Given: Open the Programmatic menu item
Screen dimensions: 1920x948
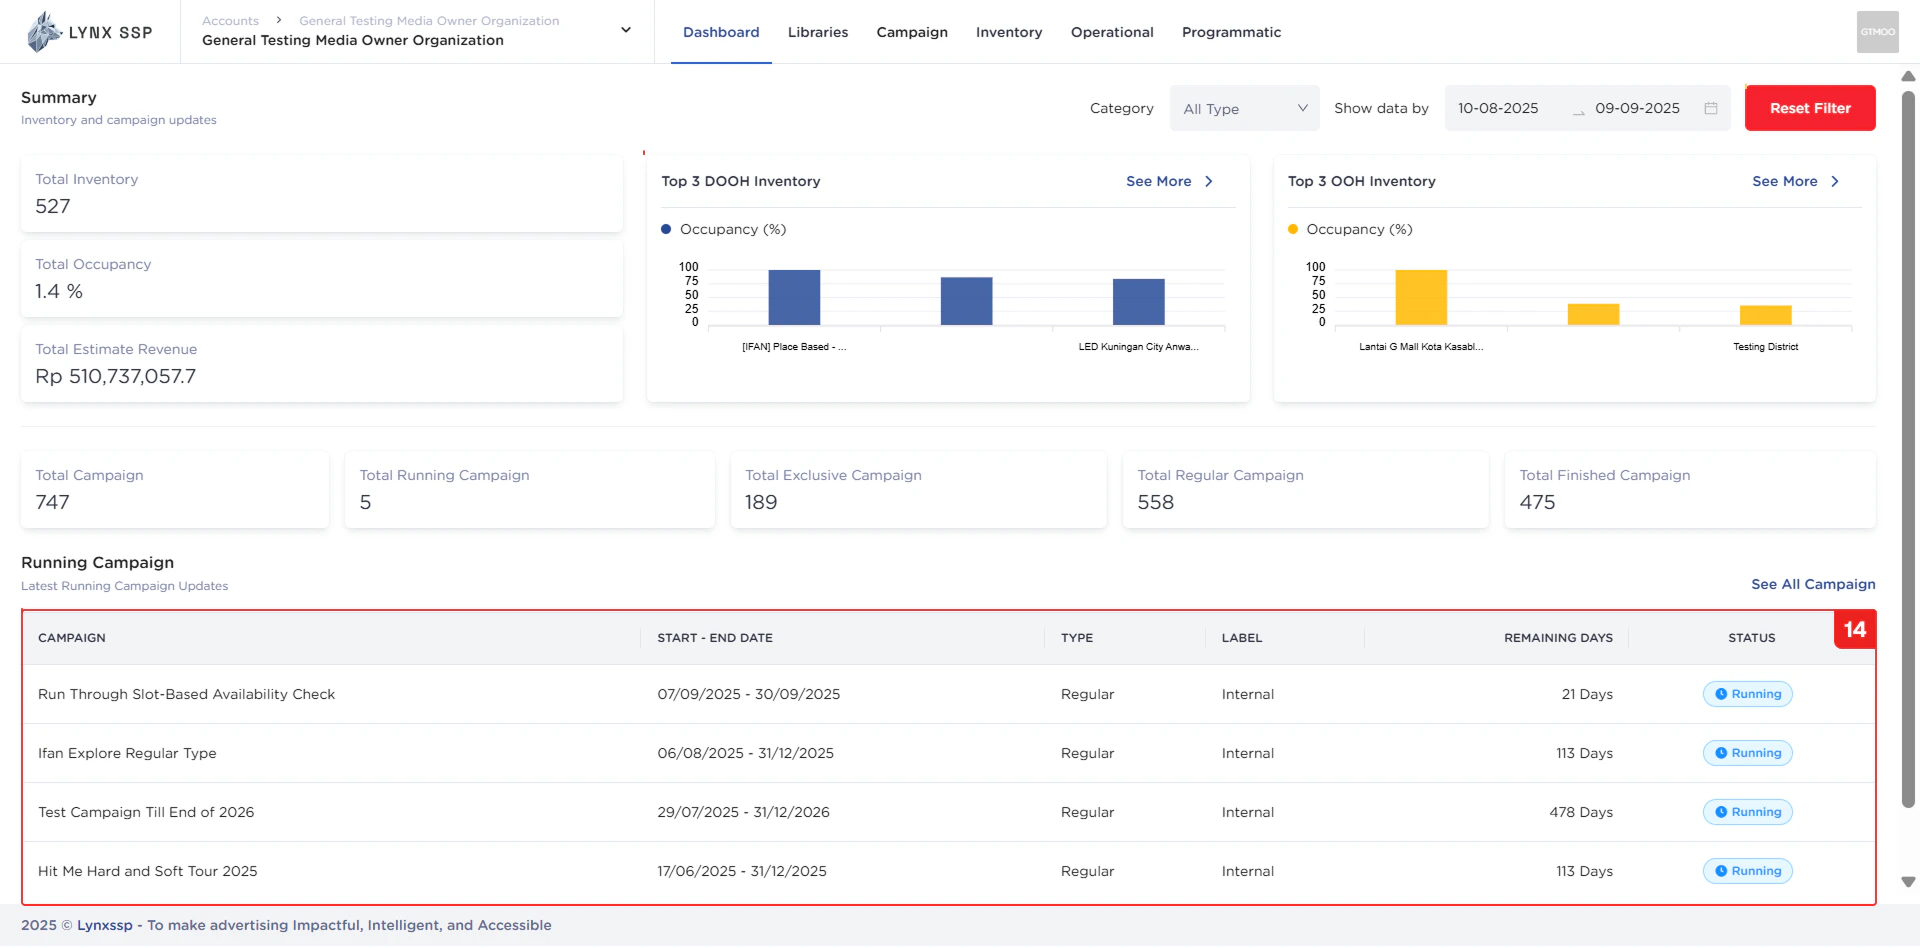Looking at the screenshot, I should click(1231, 32).
